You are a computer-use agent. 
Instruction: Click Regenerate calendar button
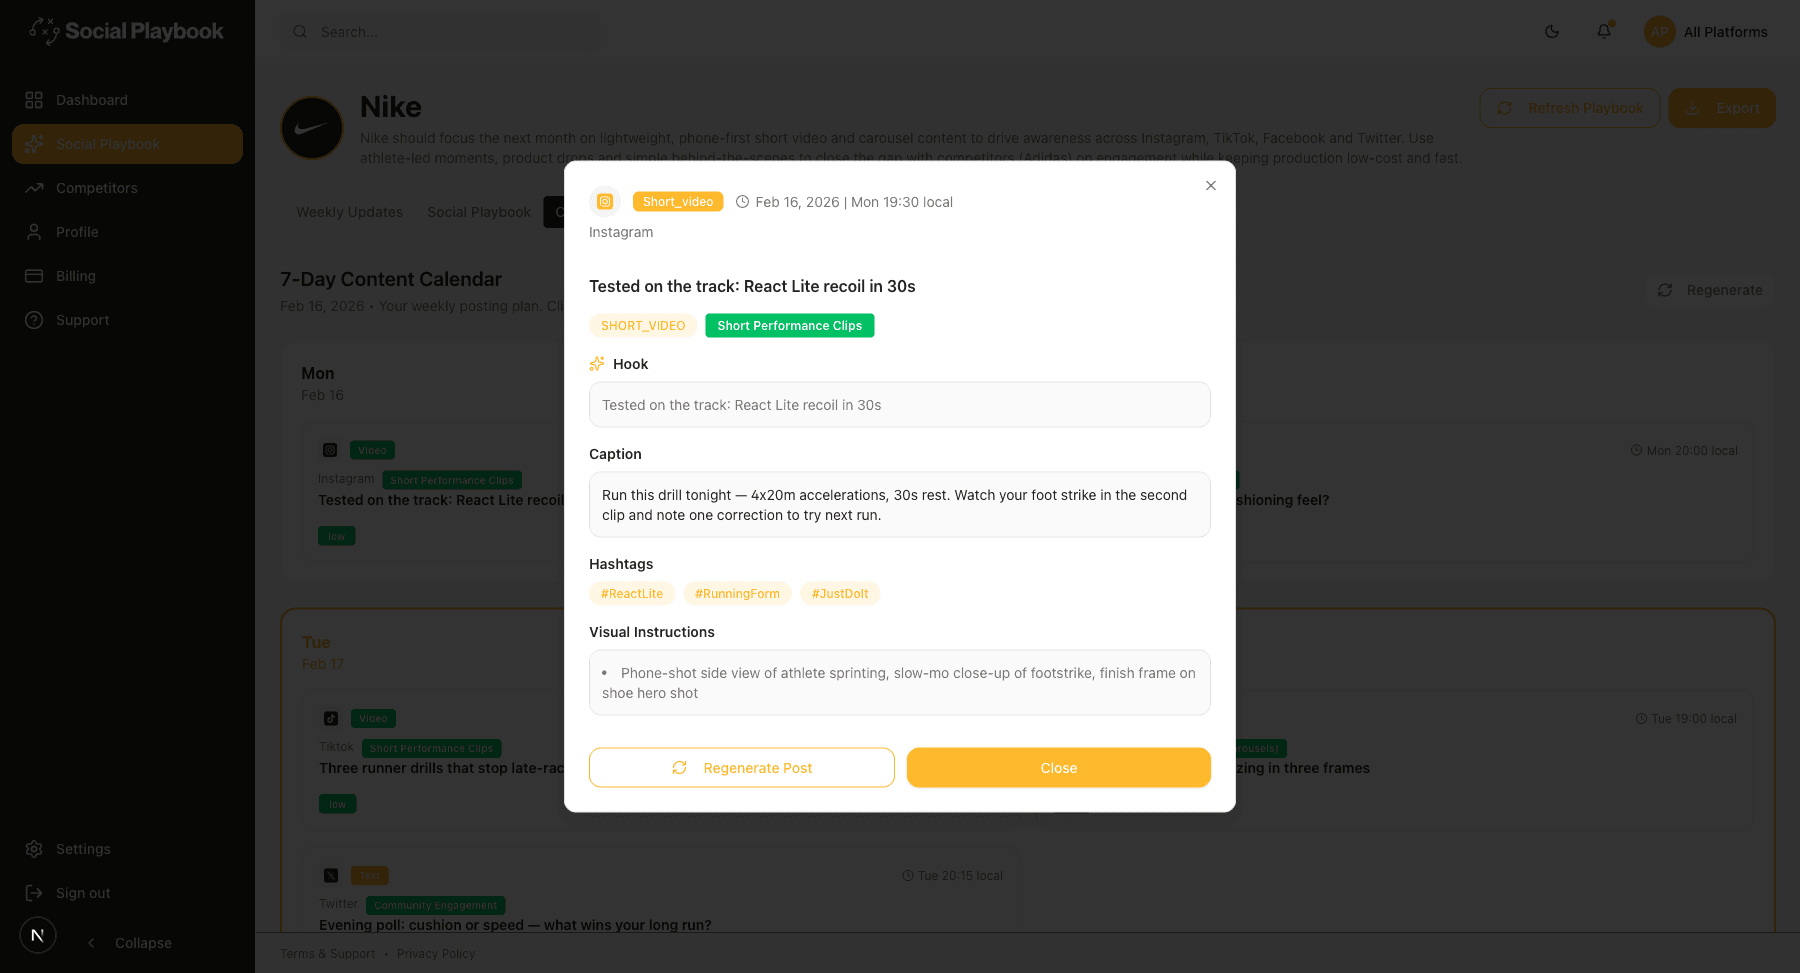point(1710,290)
